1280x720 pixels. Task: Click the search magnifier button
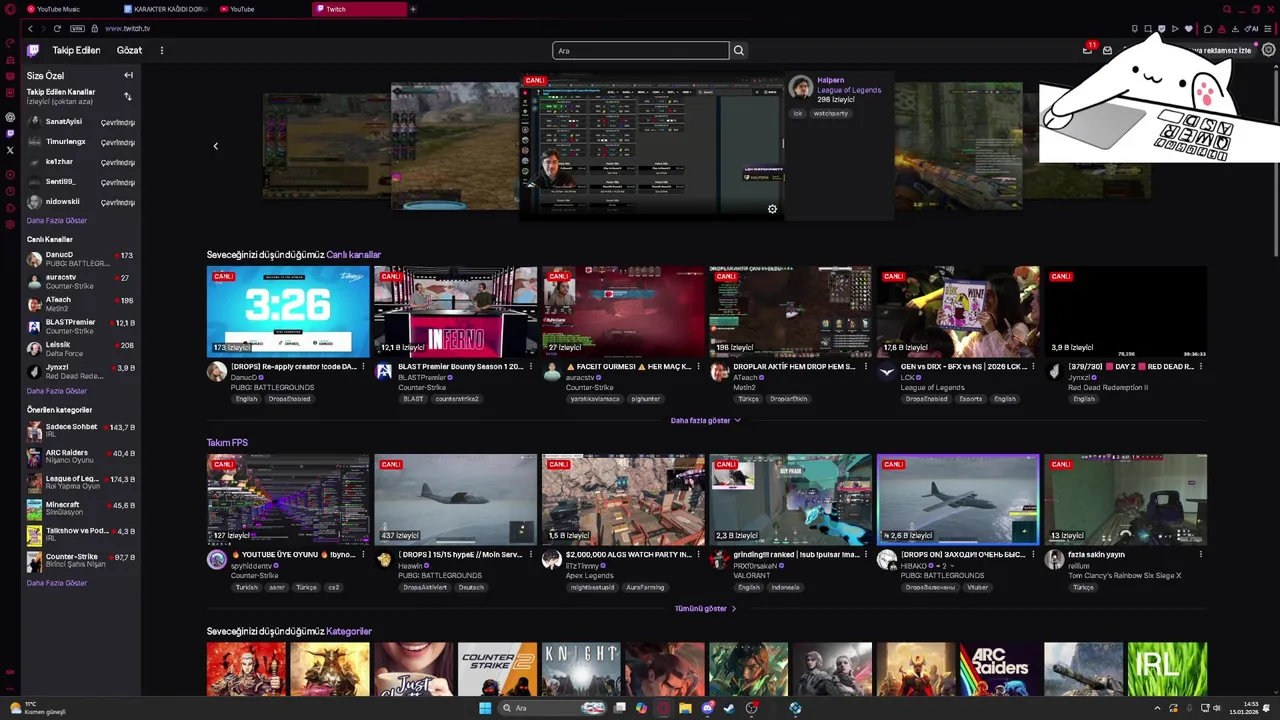pyautogui.click(x=739, y=50)
